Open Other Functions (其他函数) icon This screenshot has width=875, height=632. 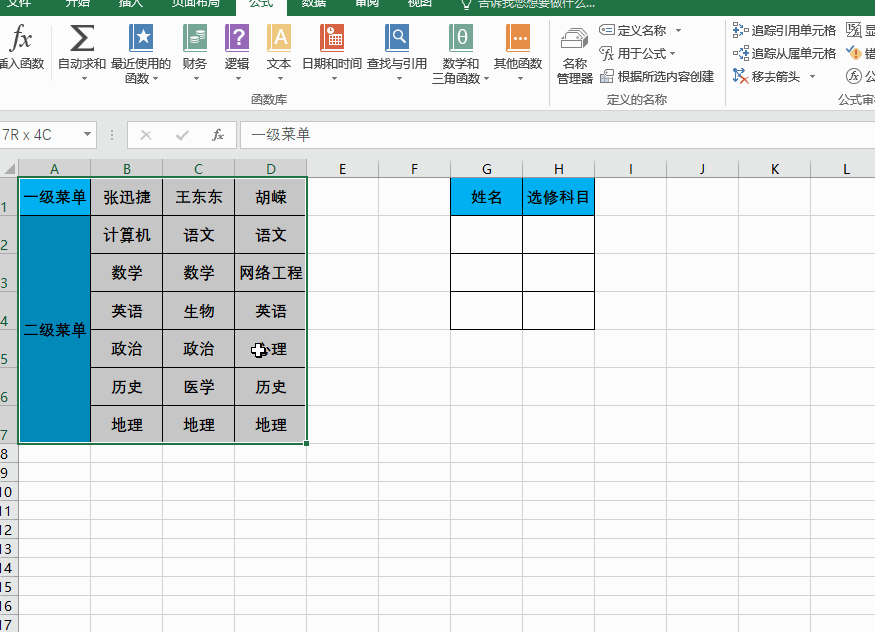point(518,38)
